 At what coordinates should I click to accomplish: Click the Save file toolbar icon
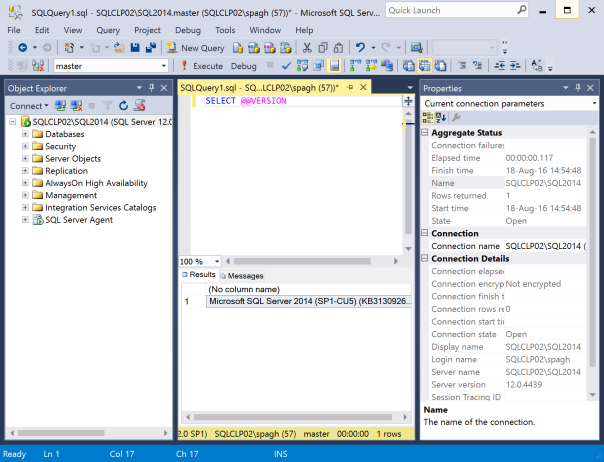pos(135,47)
